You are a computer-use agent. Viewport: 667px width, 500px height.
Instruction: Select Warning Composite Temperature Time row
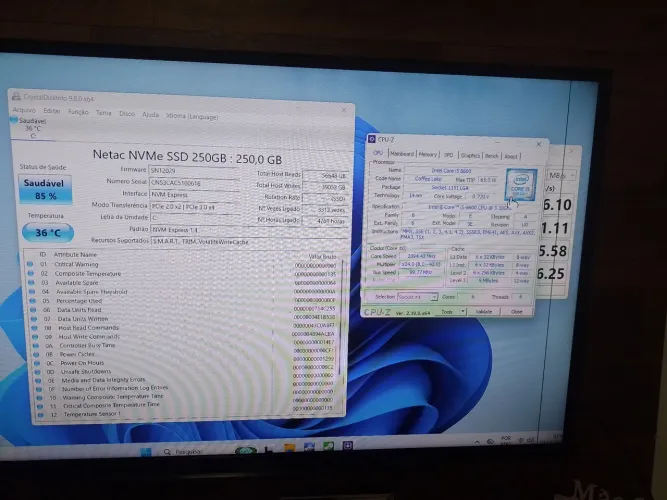pyautogui.click(x=188, y=396)
